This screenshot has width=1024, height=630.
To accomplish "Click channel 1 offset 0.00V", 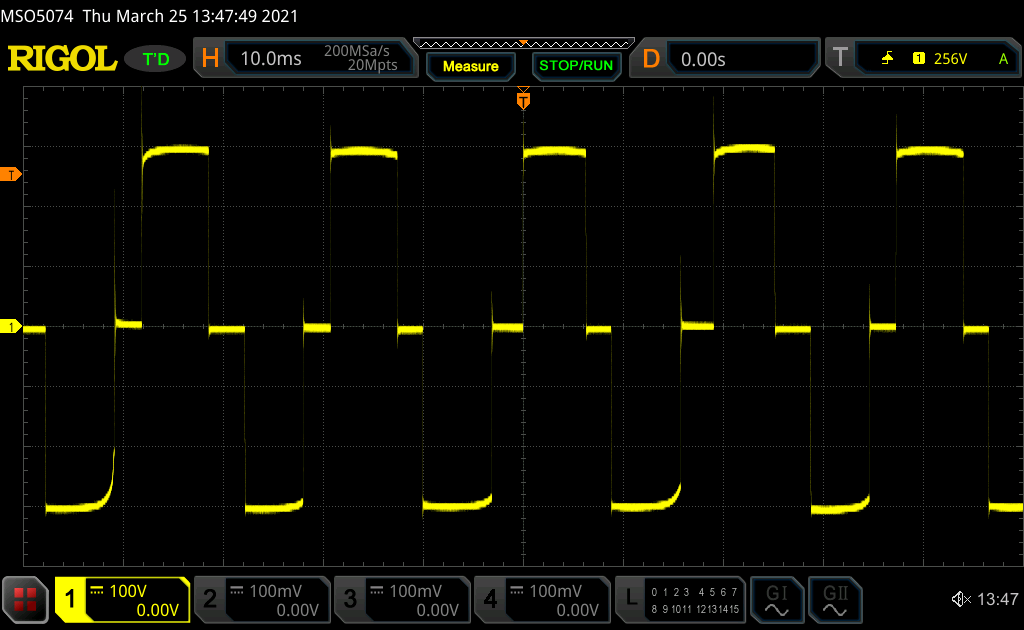I will coord(157,610).
